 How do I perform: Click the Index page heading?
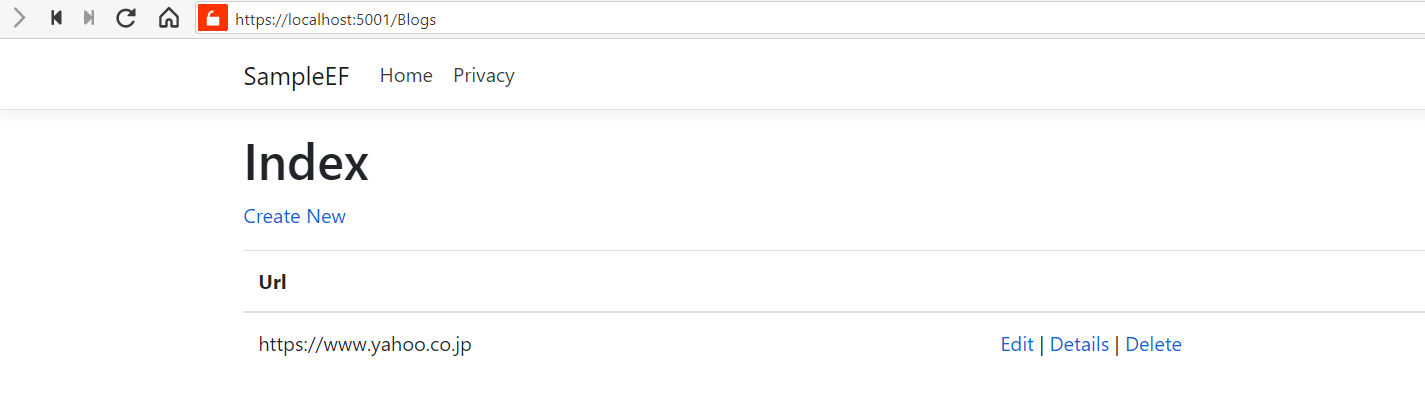tap(306, 163)
